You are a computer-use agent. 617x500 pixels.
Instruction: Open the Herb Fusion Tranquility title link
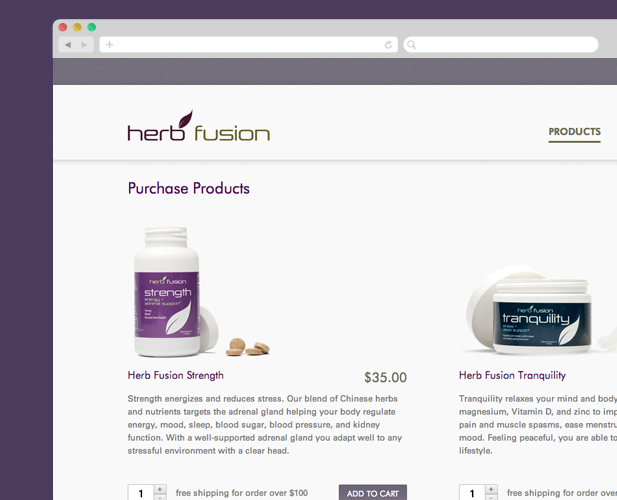pos(512,375)
